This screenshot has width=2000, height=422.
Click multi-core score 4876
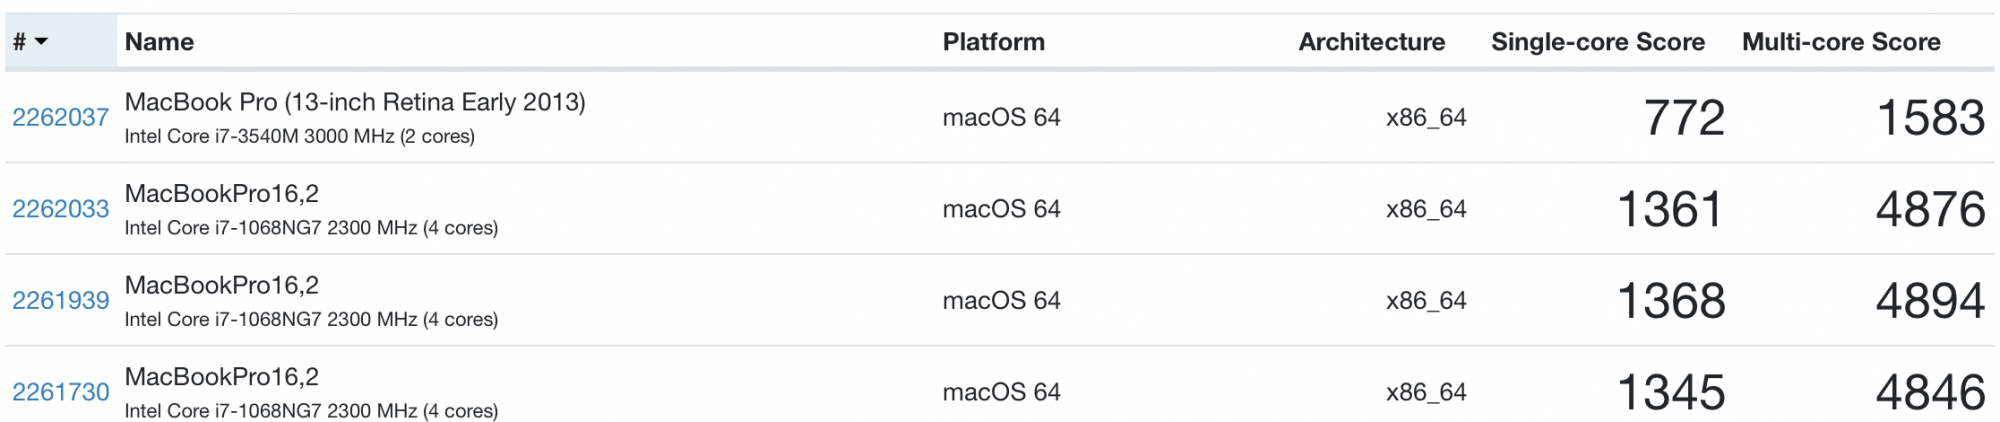[1930, 210]
